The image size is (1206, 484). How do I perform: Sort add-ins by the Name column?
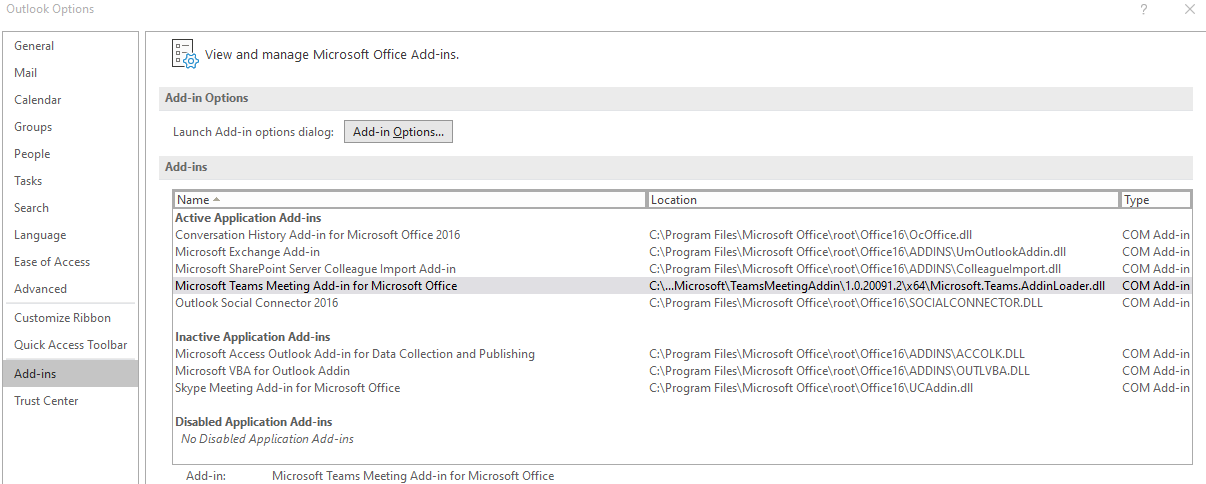(x=410, y=200)
